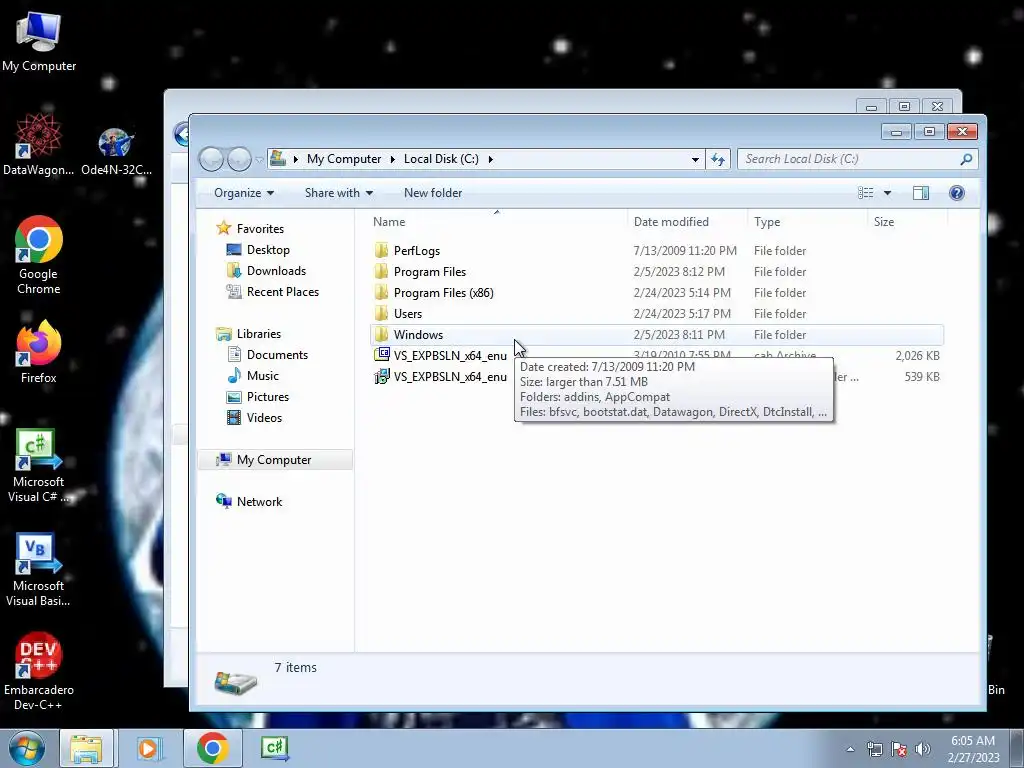The height and width of the screenshot is (768, 1024).
Task: Click My Computer in the address bar
Action: click(x=344, y=159)
